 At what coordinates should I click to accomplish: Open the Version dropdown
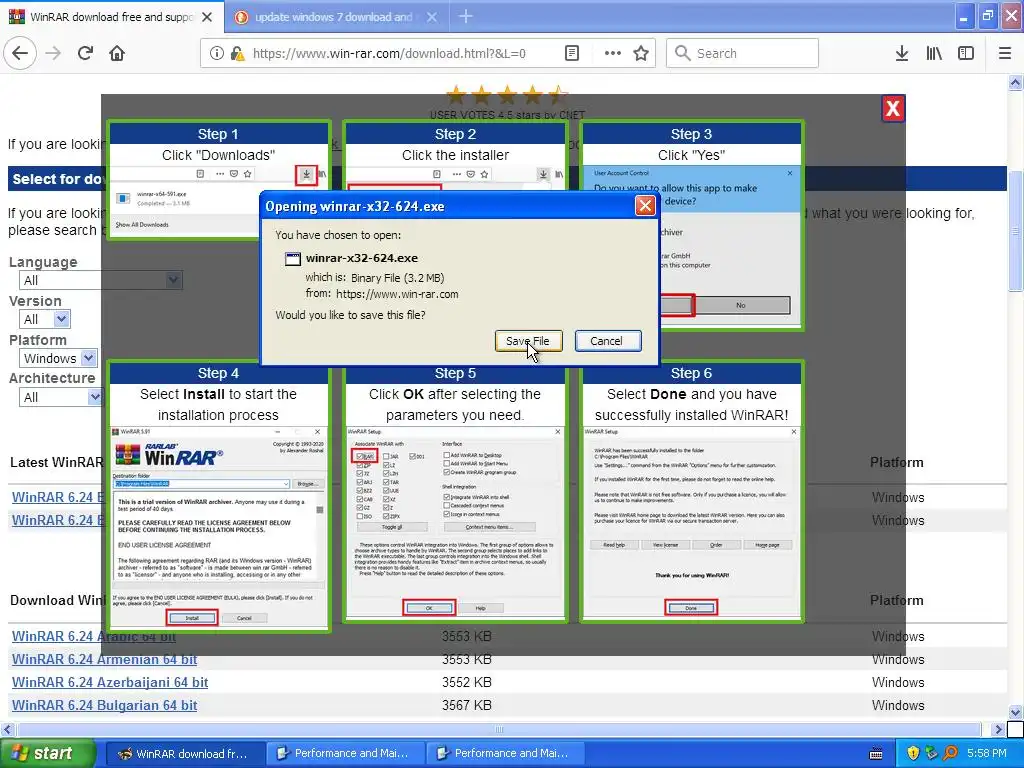44,319
